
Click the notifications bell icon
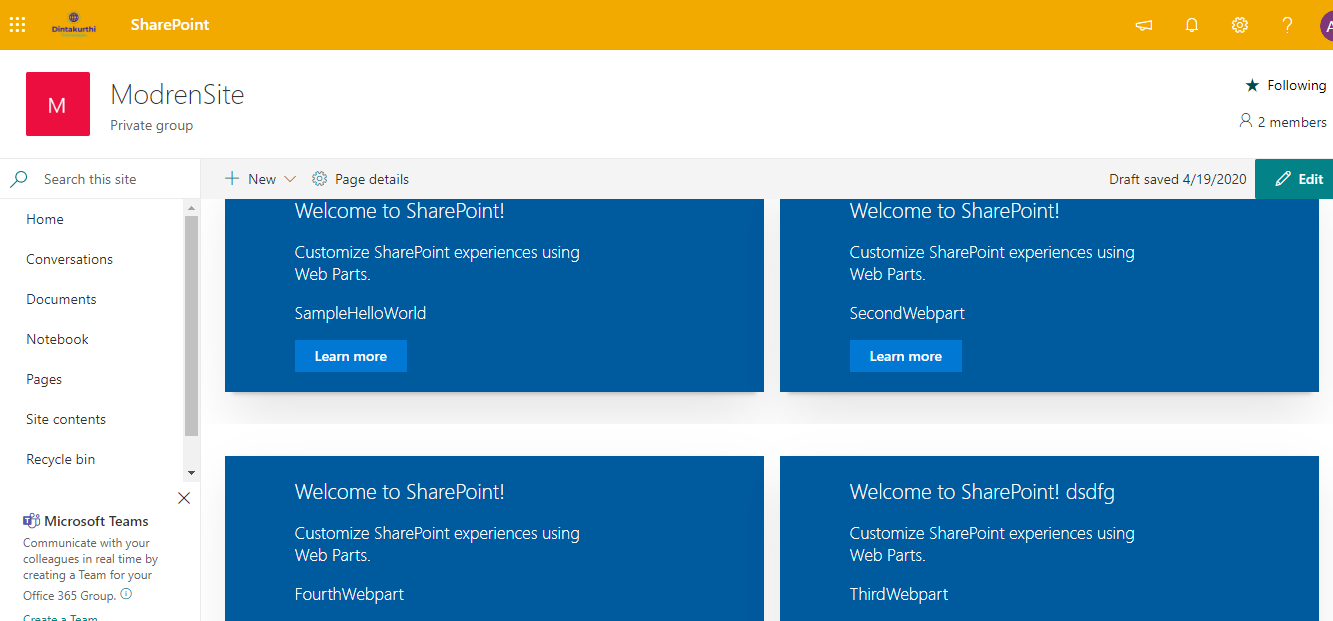tap(1191, 24)
